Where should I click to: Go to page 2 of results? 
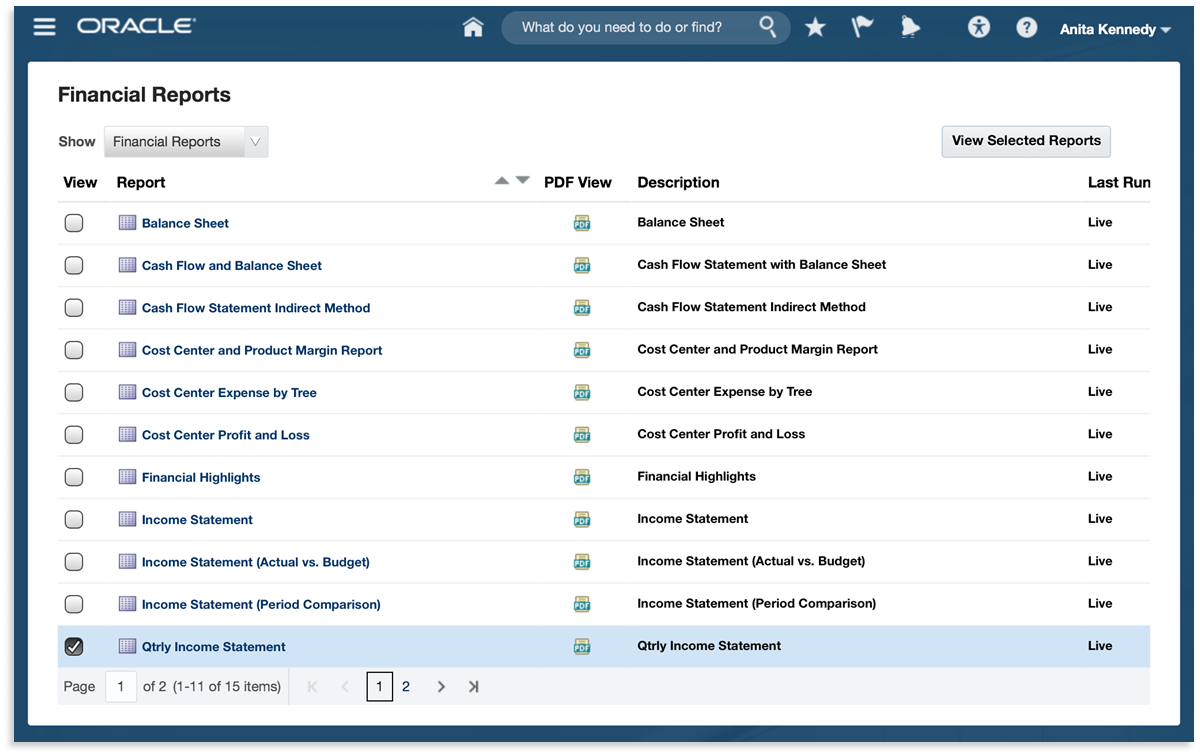(406, 687)
